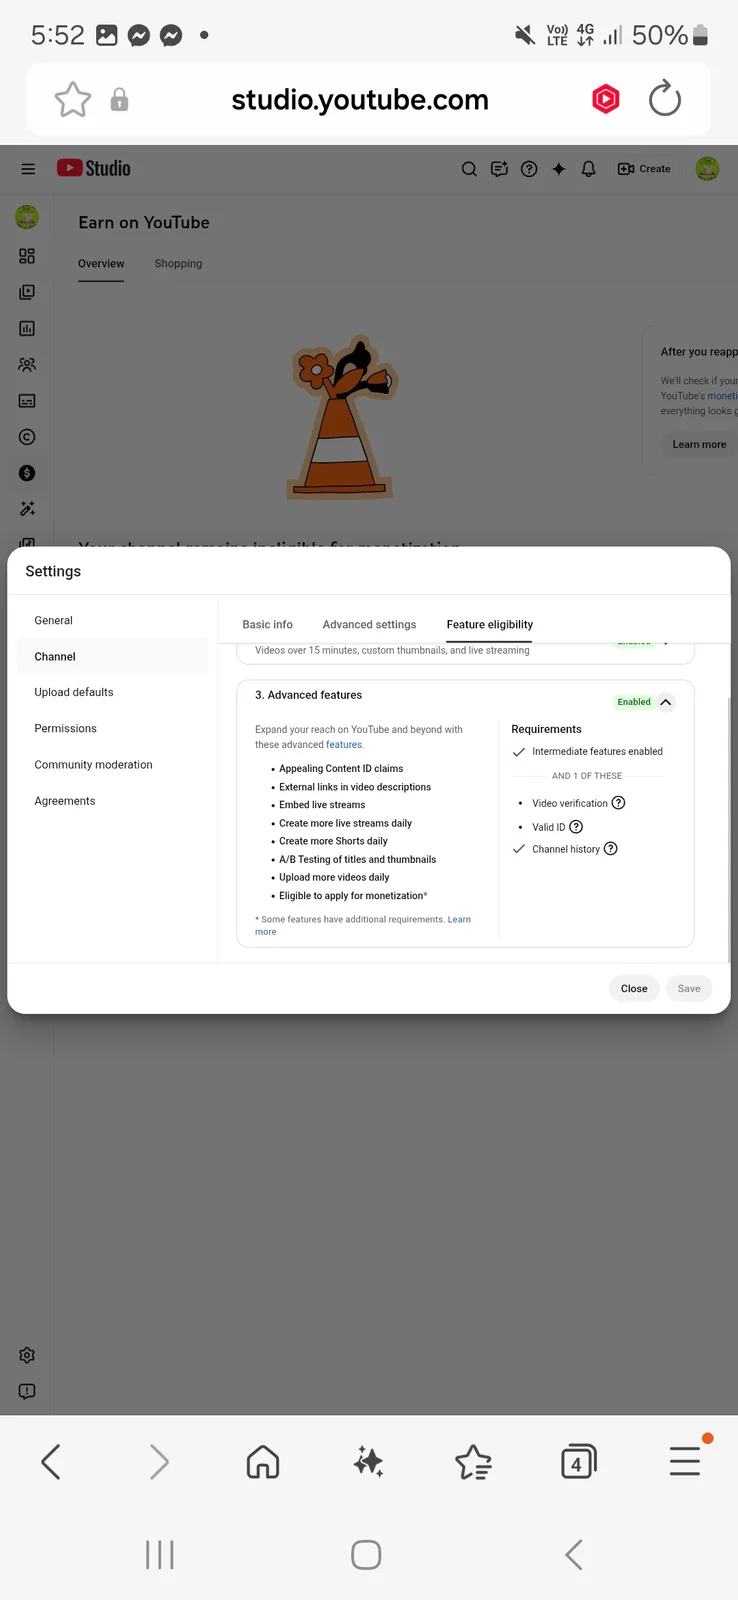This screenshot has height=1600, width=738.
Task: Open the browser tabs switcher showing 4
Action: [578, 1462]
